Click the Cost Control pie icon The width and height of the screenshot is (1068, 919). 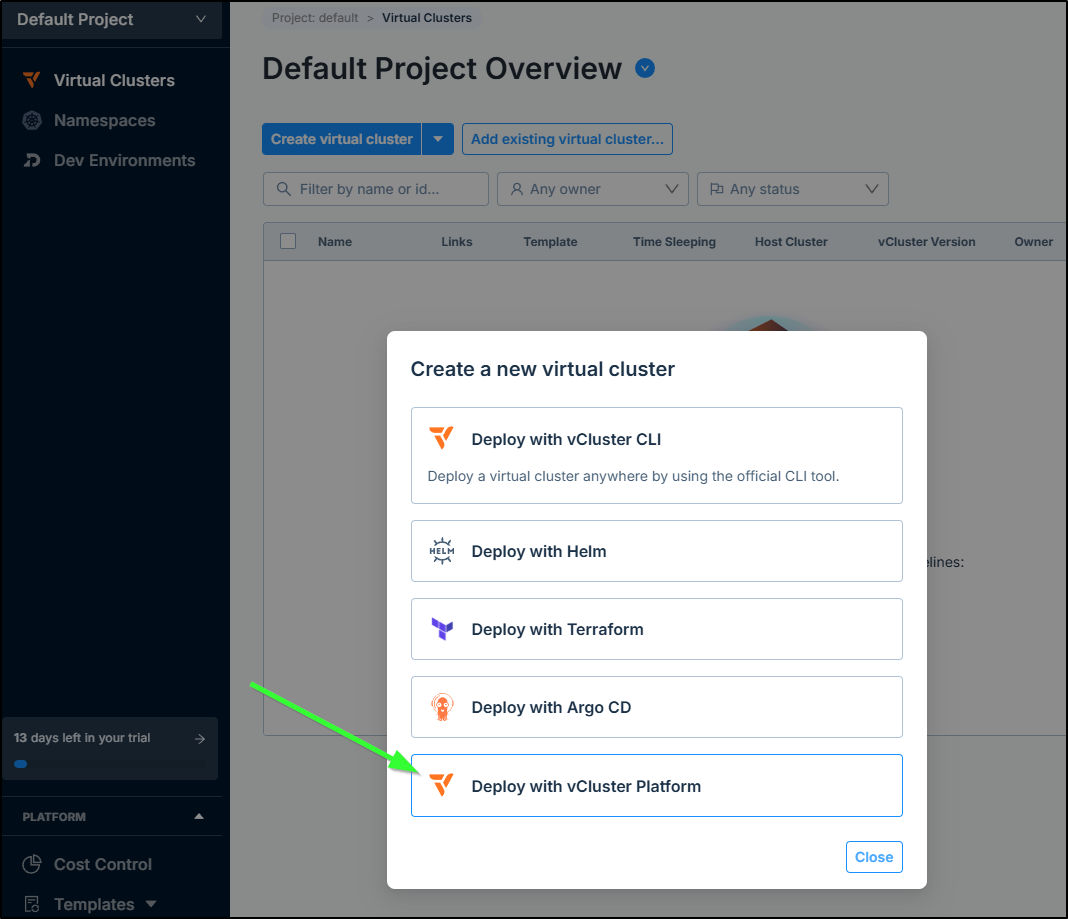[x=32, y=864]
